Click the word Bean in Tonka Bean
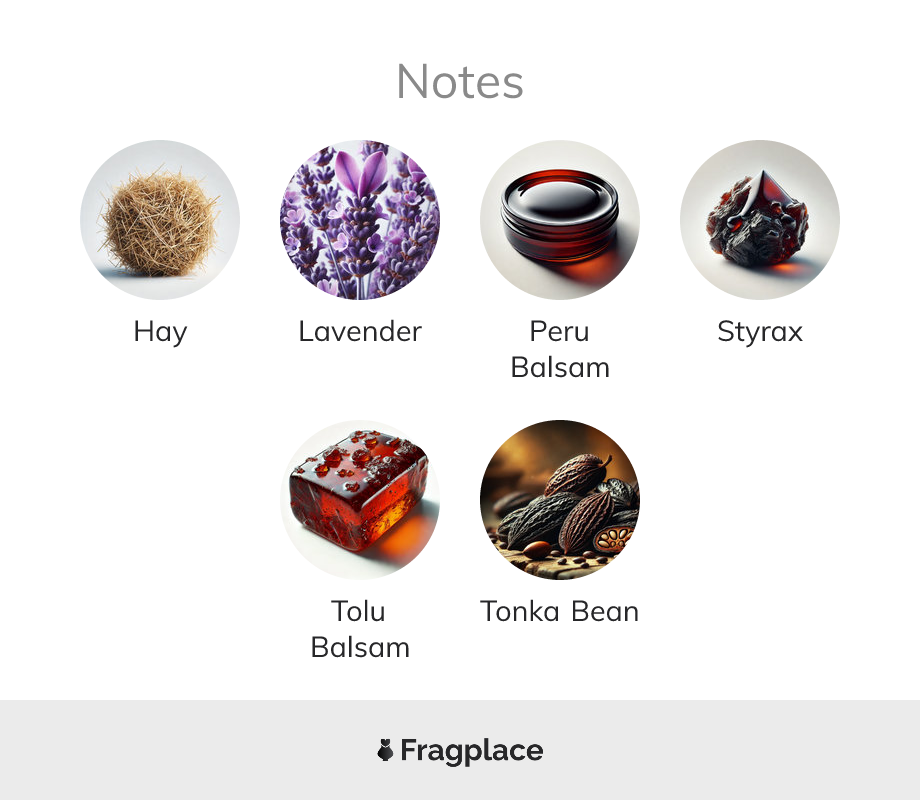The width and height of the screenshot is (920, 800). click(605, 611)
